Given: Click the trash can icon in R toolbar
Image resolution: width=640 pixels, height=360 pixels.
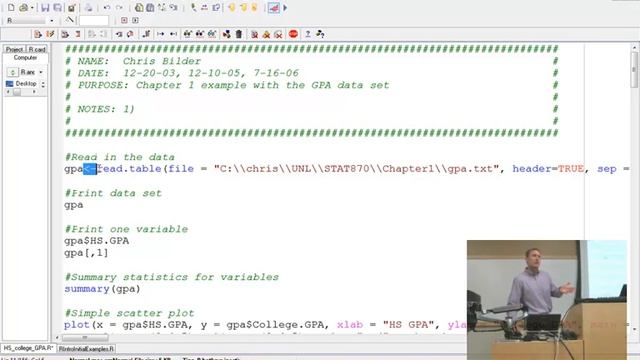Looking at the screenshot, I should 239,34.
